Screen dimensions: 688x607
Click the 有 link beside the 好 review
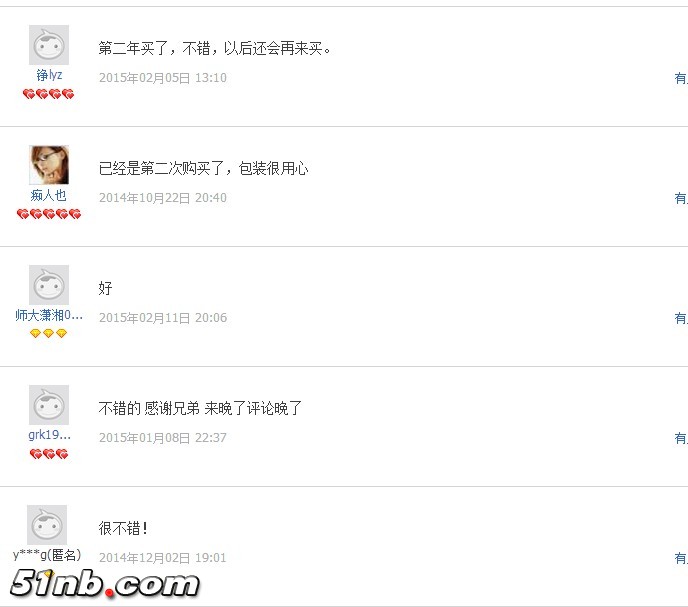681,318
